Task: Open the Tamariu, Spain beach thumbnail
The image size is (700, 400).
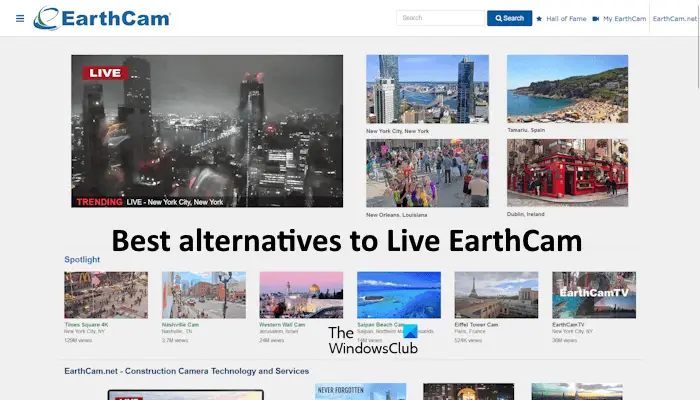Action: 567,89
